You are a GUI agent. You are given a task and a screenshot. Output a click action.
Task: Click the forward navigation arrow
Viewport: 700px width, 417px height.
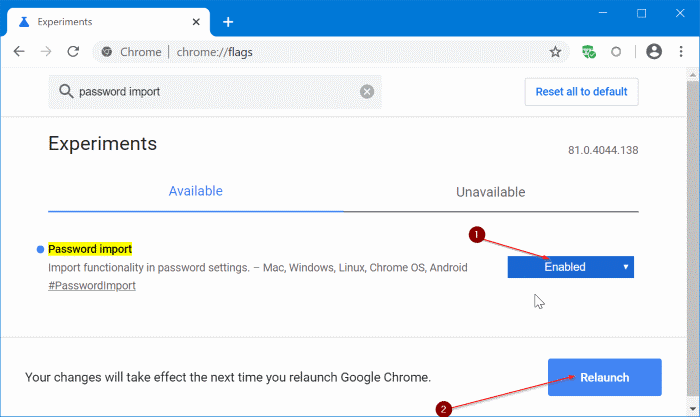46,52
